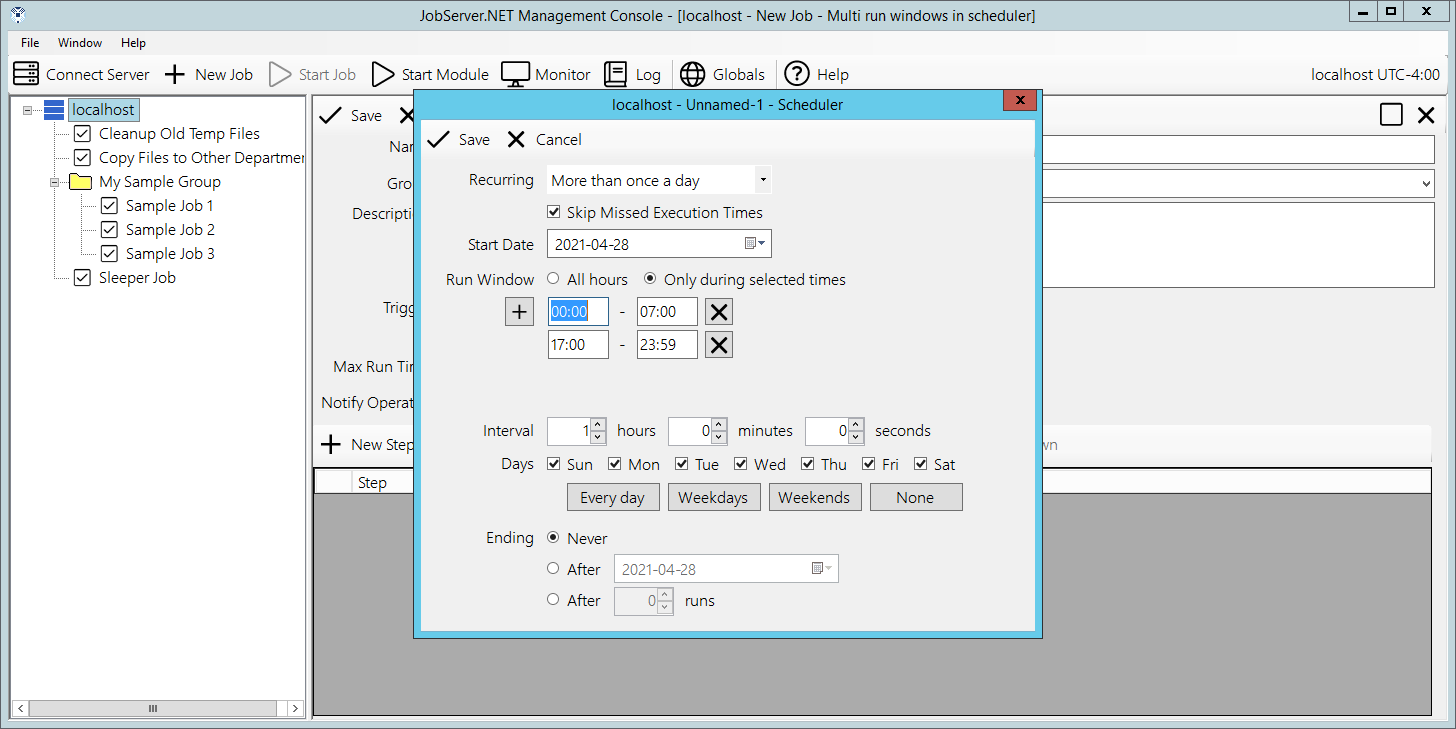Open the Log viewer
Screen dimensions: 1456x729
tap(633, 74)
